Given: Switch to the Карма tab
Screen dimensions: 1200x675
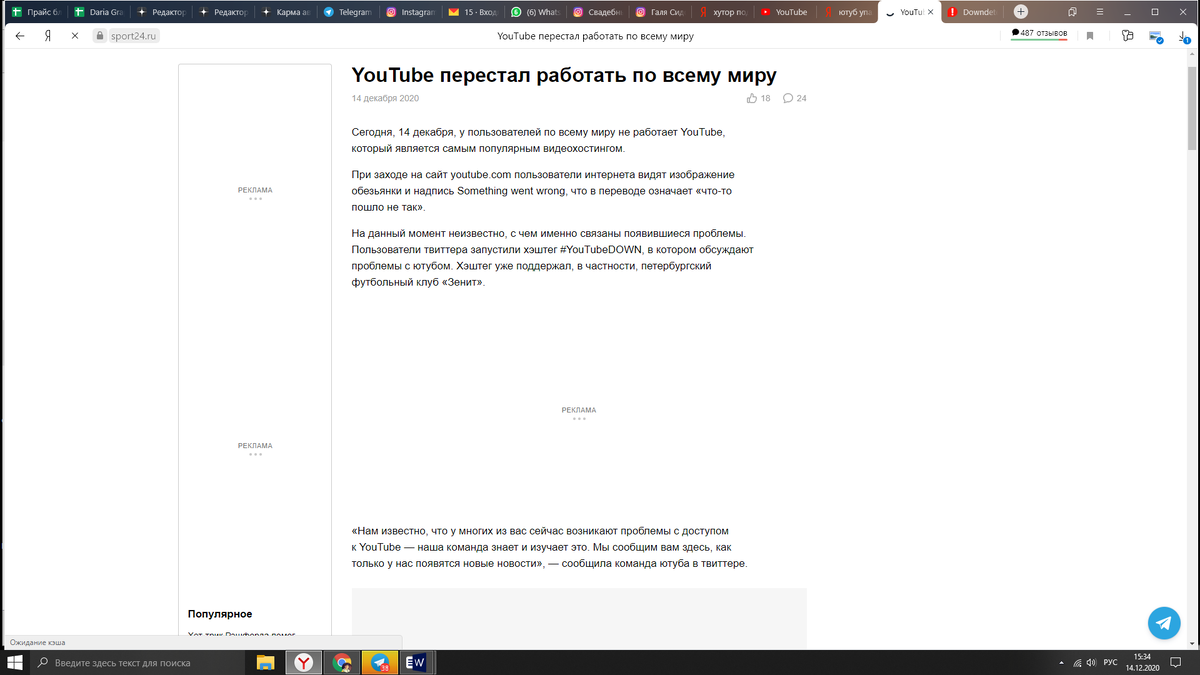Looking at the screenshot, I should [284, 12].
